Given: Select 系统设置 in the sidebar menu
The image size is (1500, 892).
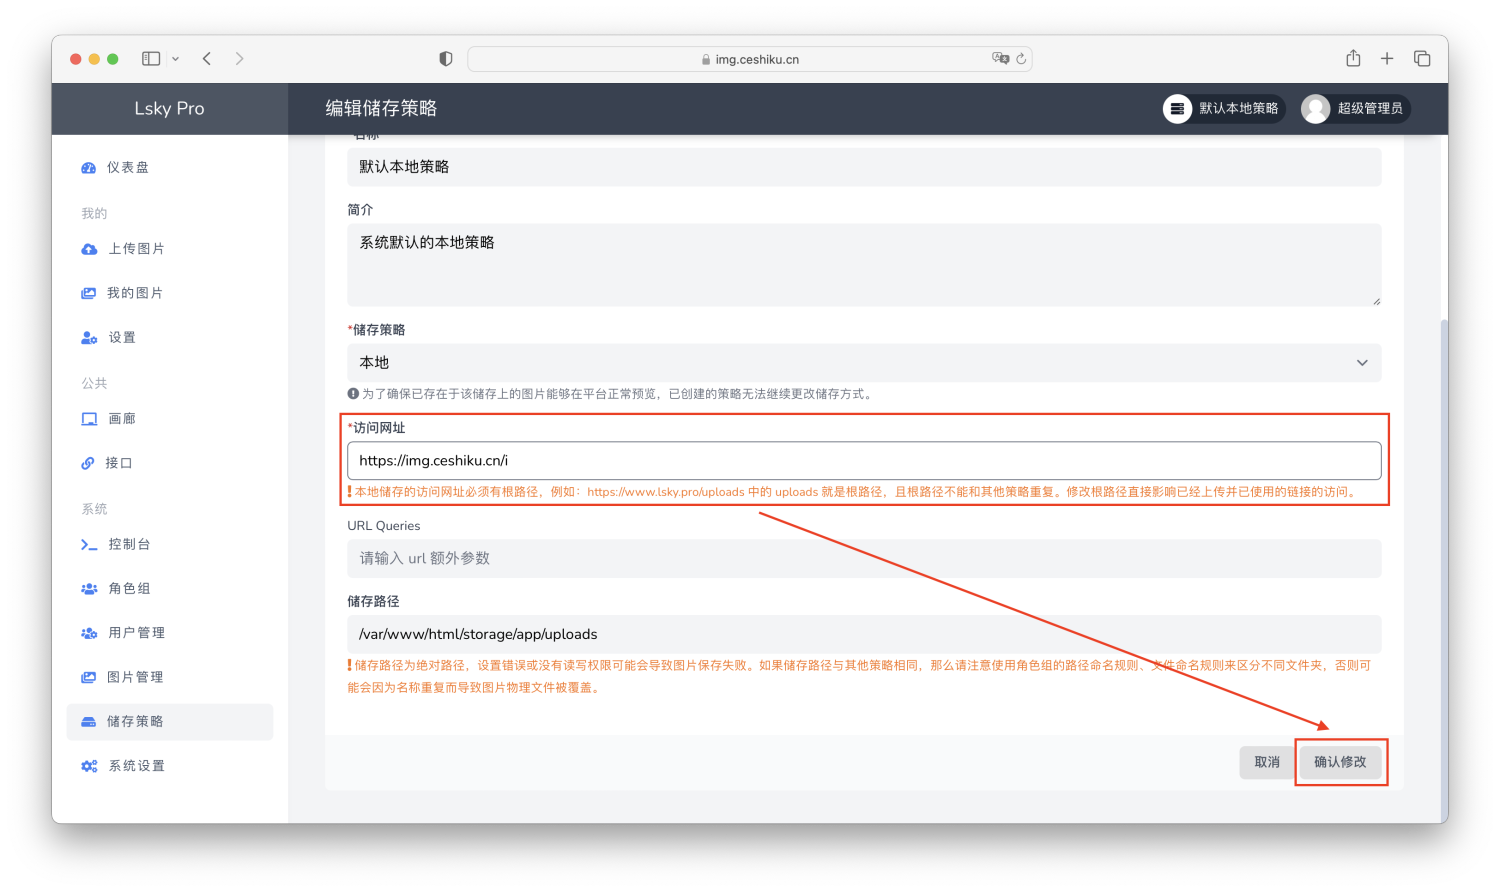Looking at the screenshot, I should [x=136, y=766].
